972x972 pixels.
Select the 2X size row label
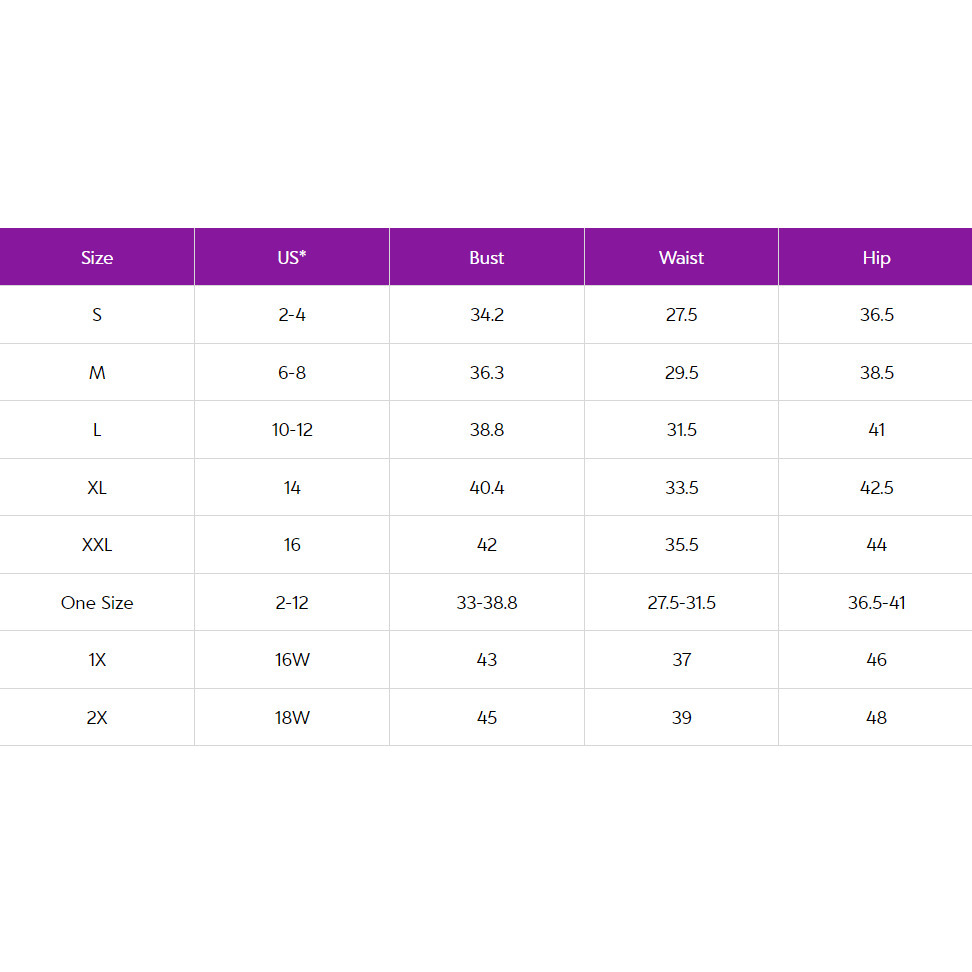pos(97,717)
